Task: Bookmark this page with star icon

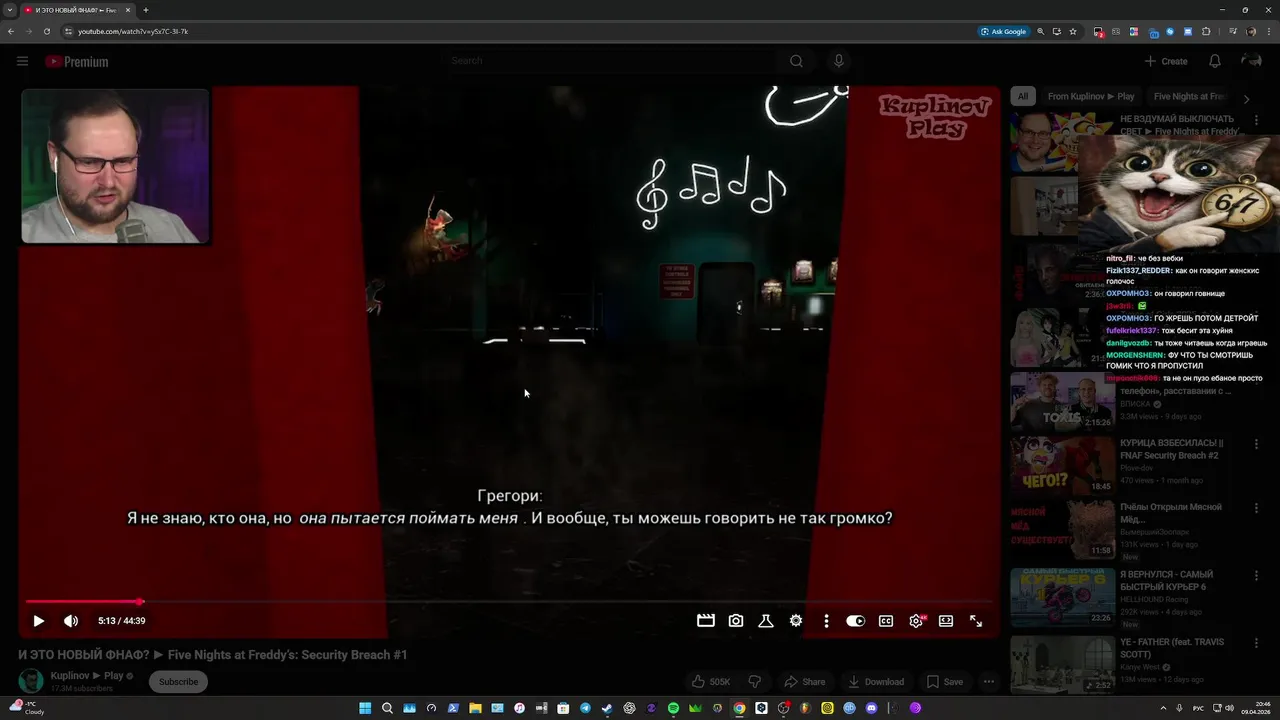Action: [1073, 31]
